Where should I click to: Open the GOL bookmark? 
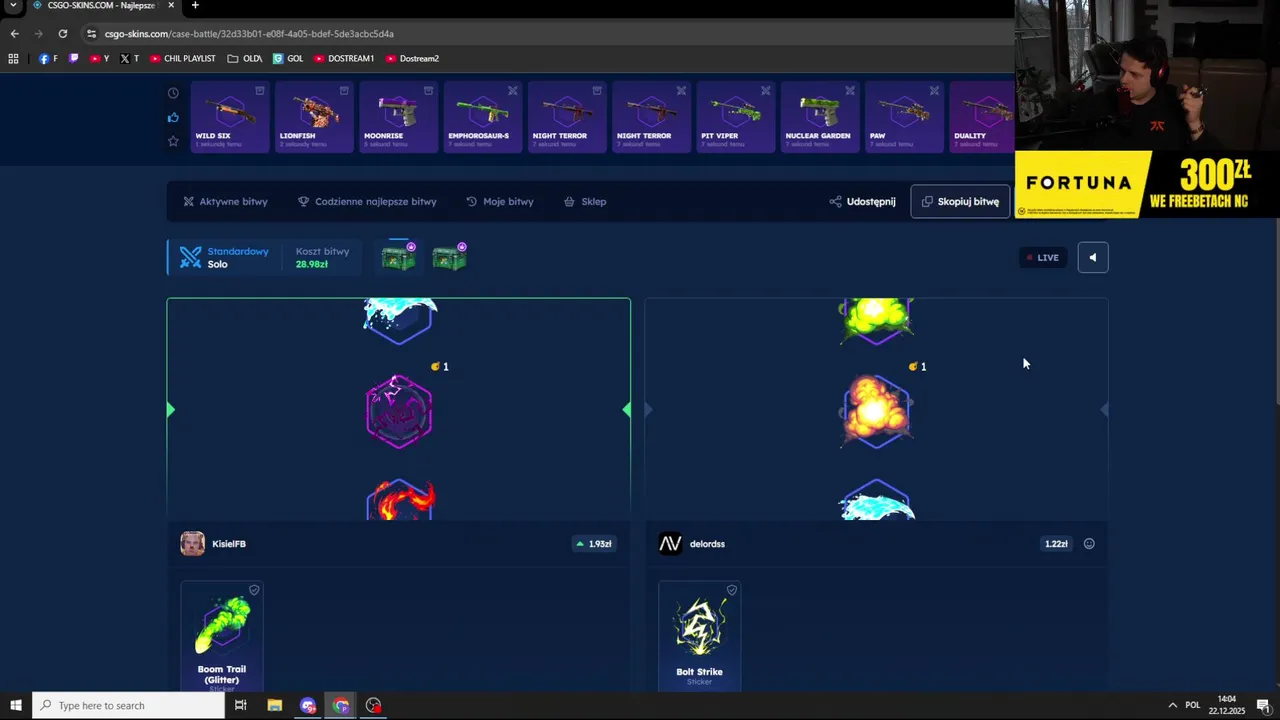(288, 58)
